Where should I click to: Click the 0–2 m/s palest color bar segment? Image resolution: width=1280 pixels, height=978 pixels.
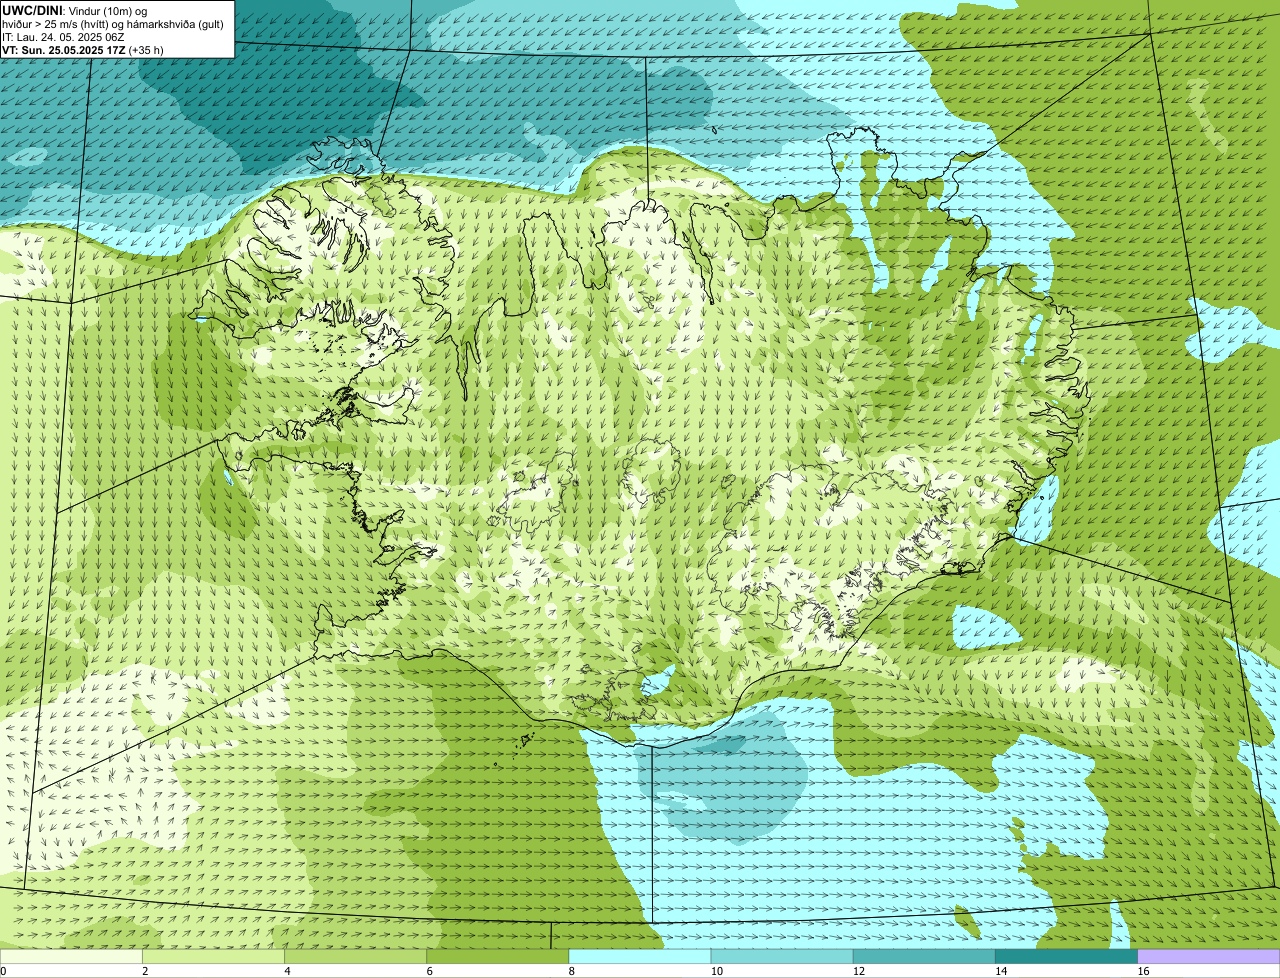coord(71,957)
